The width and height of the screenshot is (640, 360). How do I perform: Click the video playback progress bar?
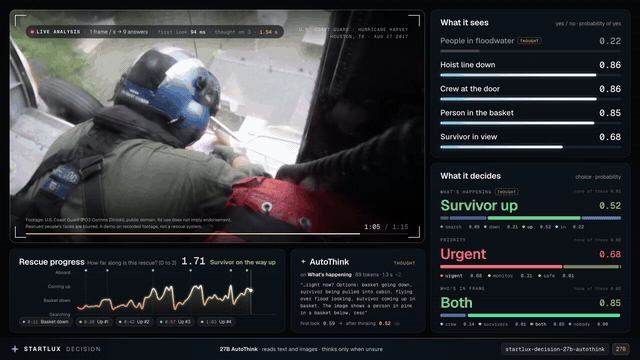(217, 234)
